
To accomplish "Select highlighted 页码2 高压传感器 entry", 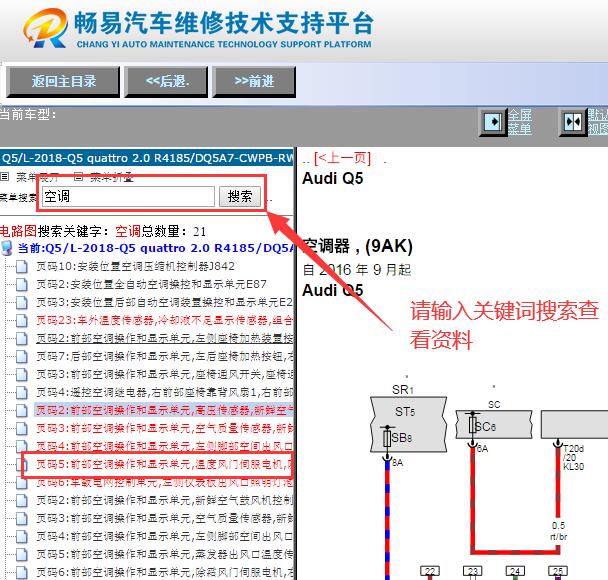I will tap(164, 410).
